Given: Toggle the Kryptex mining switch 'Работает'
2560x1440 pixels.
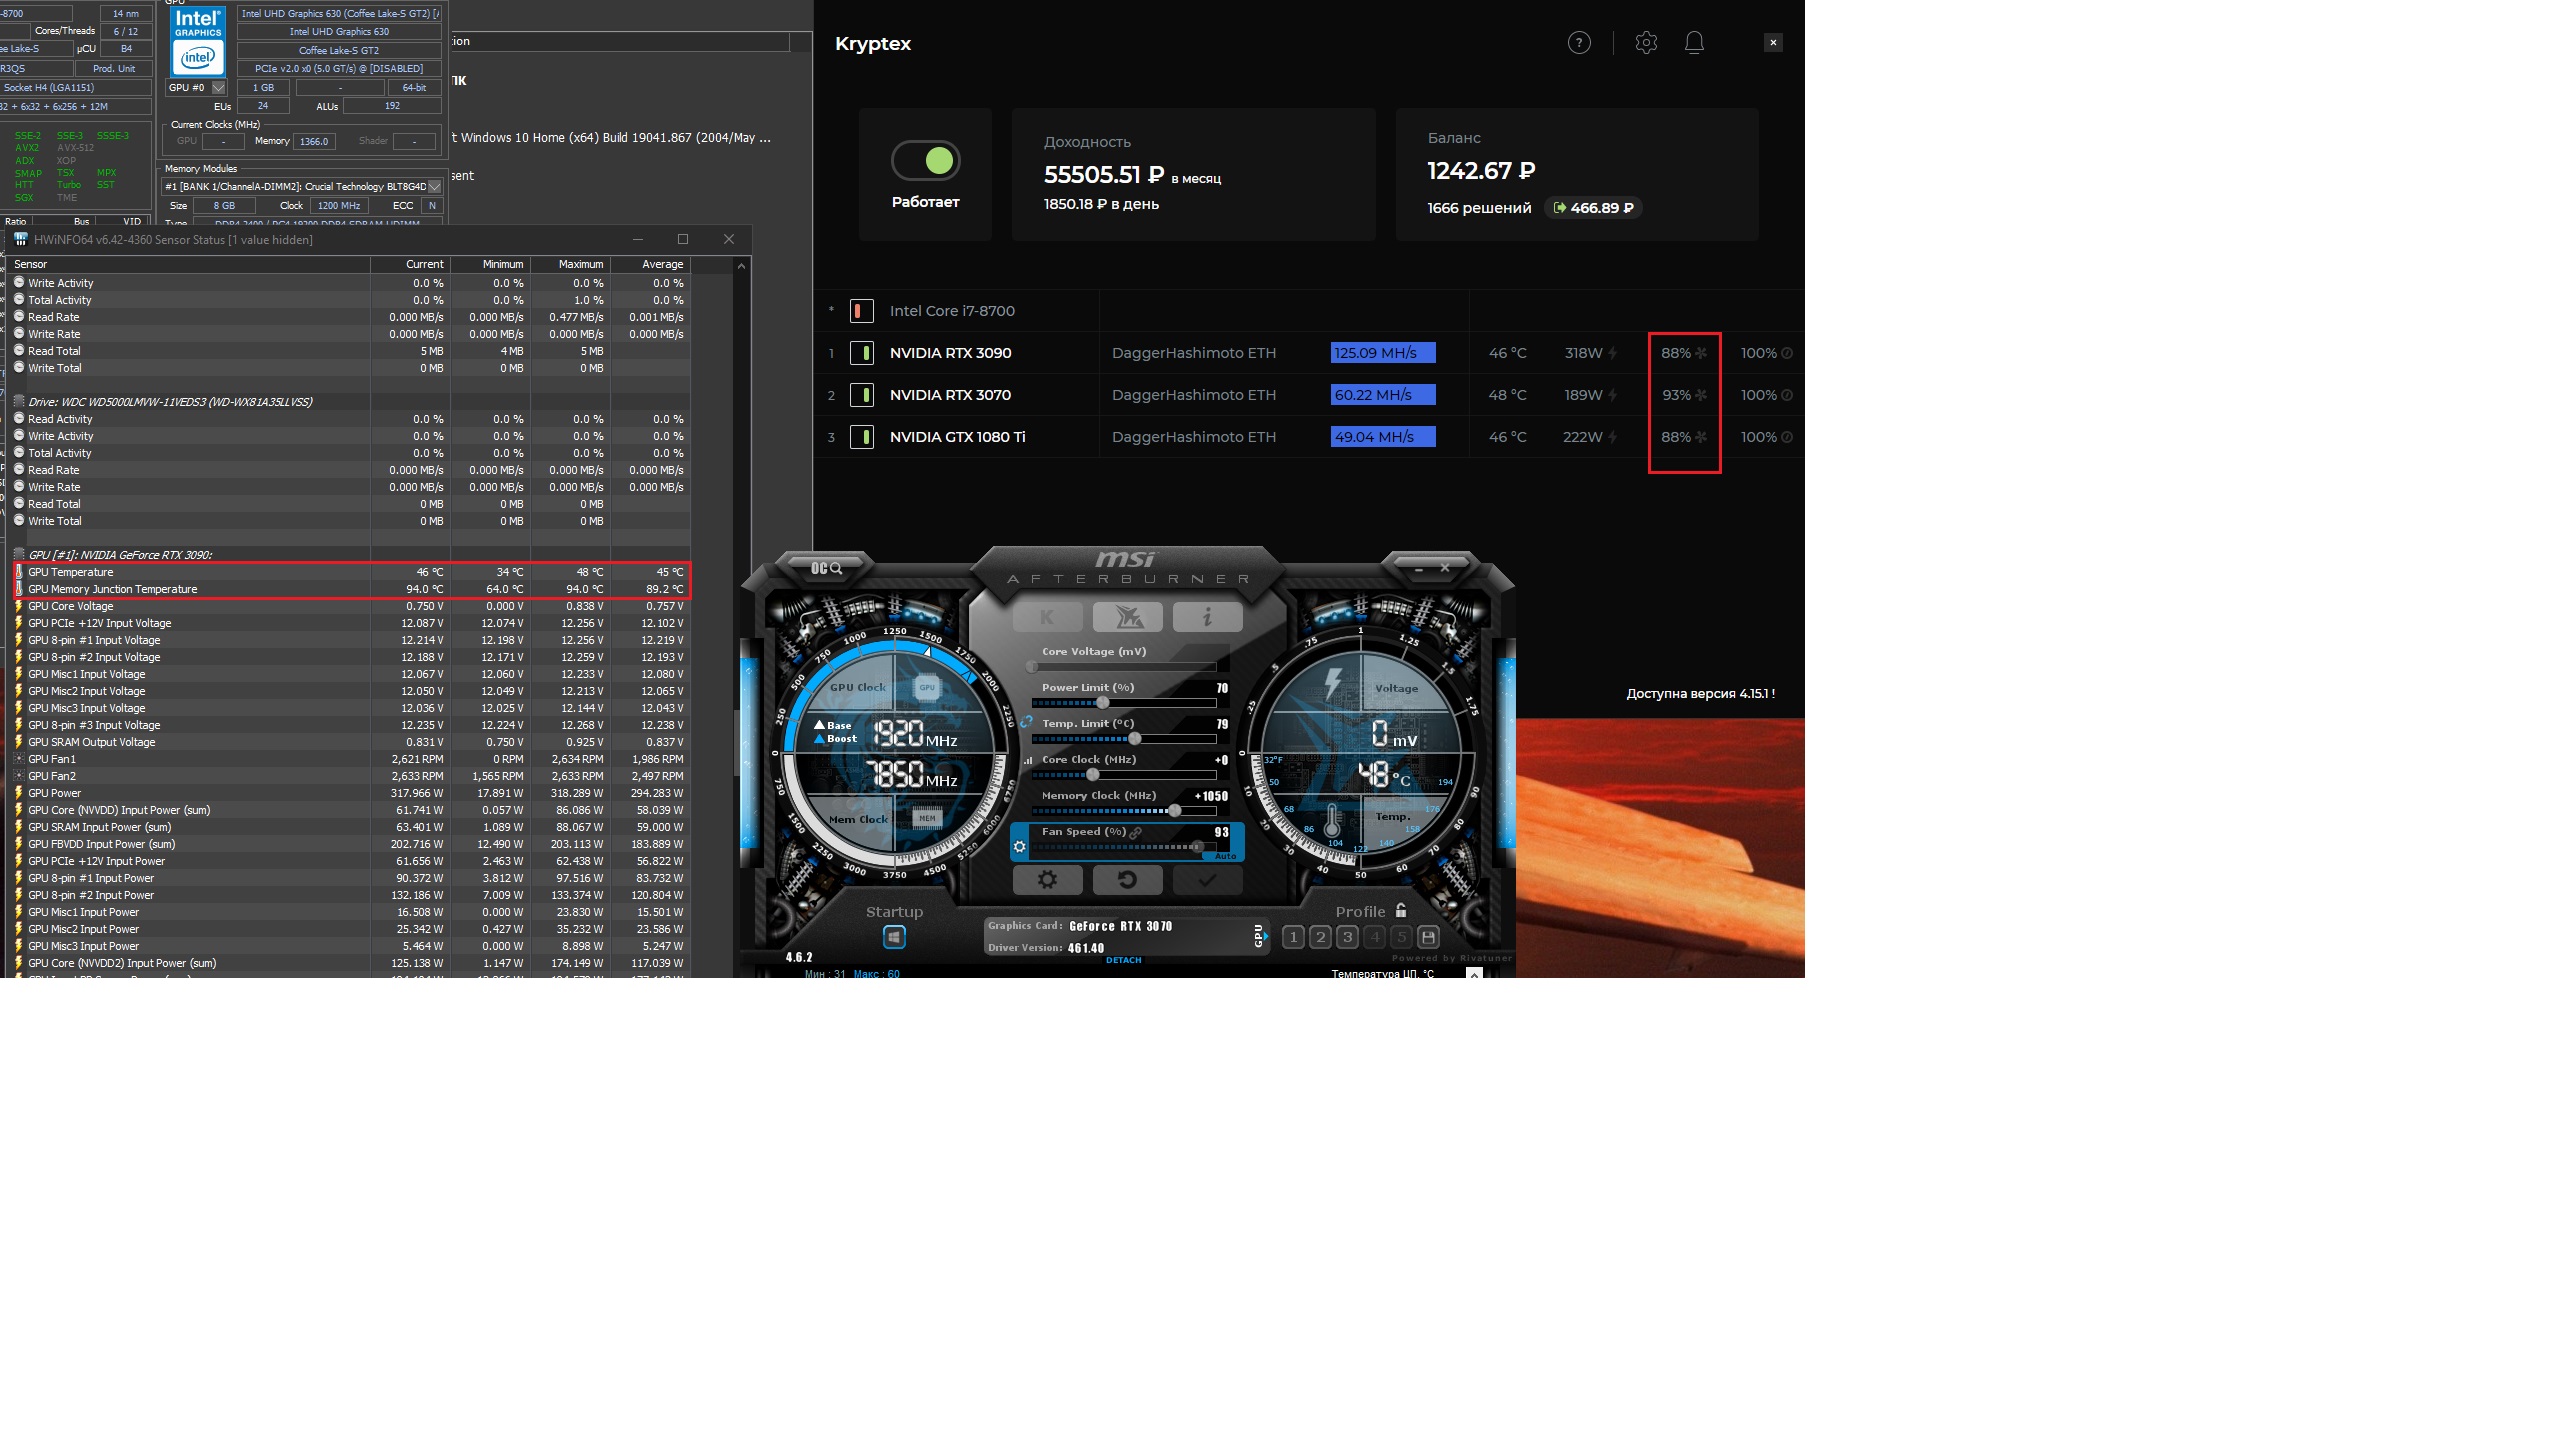Looking at the screenshot, I should tap(926, 160).
